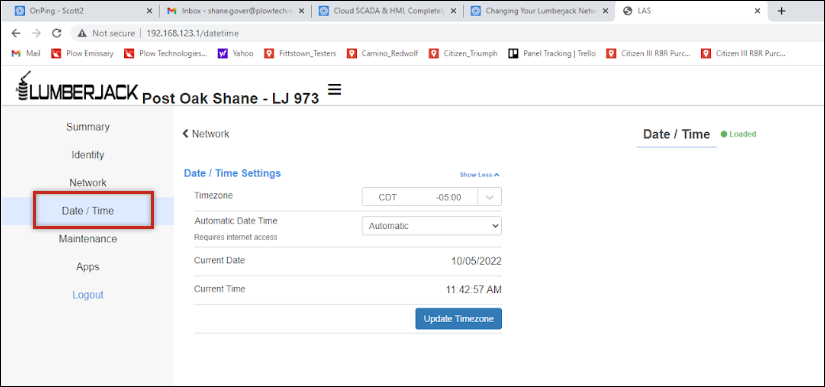
Task: Click the address bar URL
Action: [x=193, y=33]
